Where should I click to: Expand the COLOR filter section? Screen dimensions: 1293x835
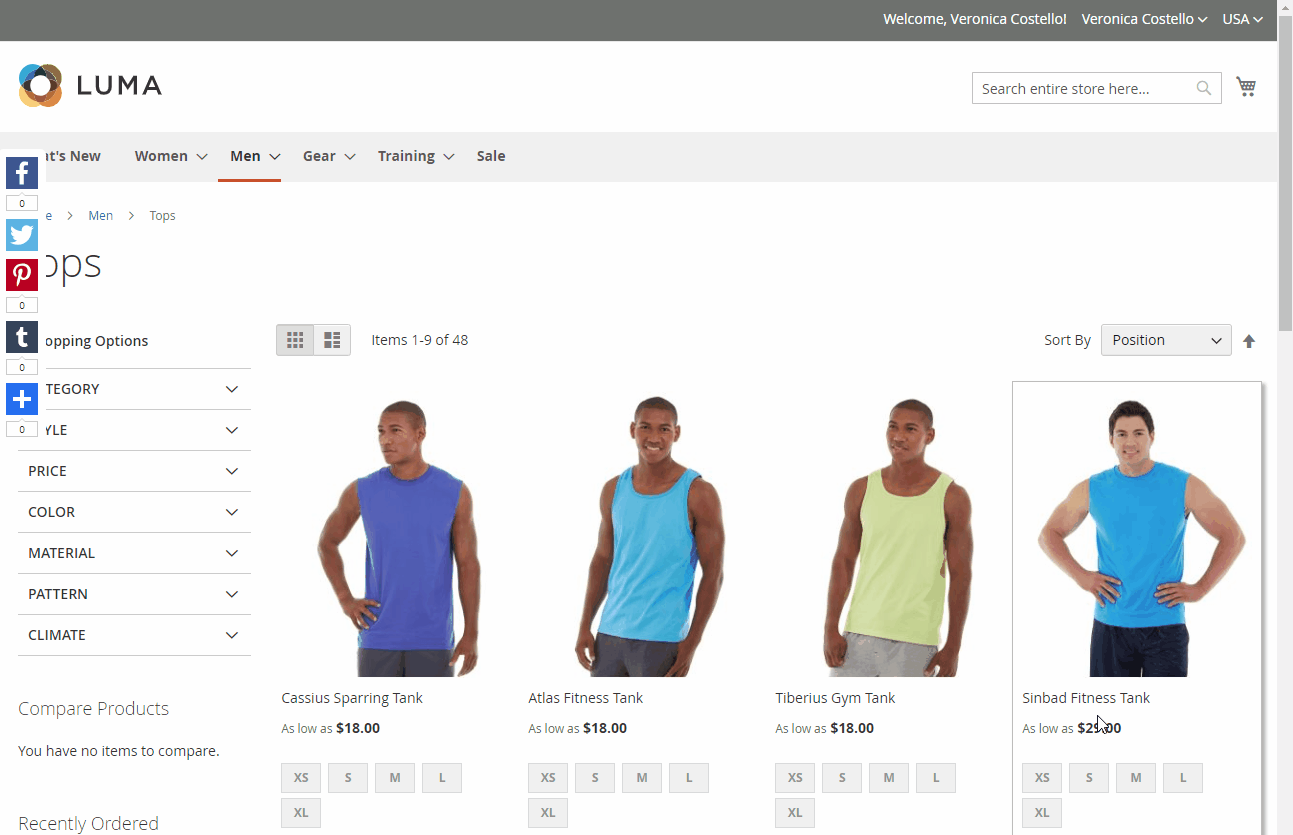(x=134, y=512)
